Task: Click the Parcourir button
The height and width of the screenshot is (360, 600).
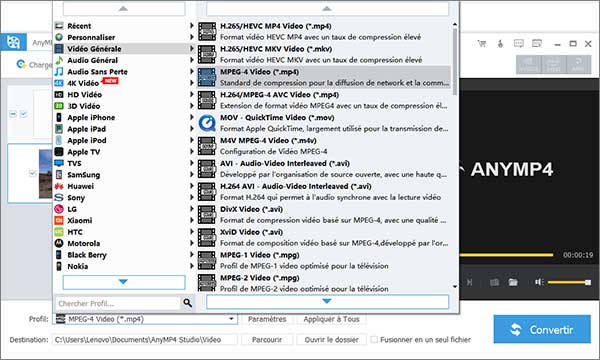Action: 267,339
